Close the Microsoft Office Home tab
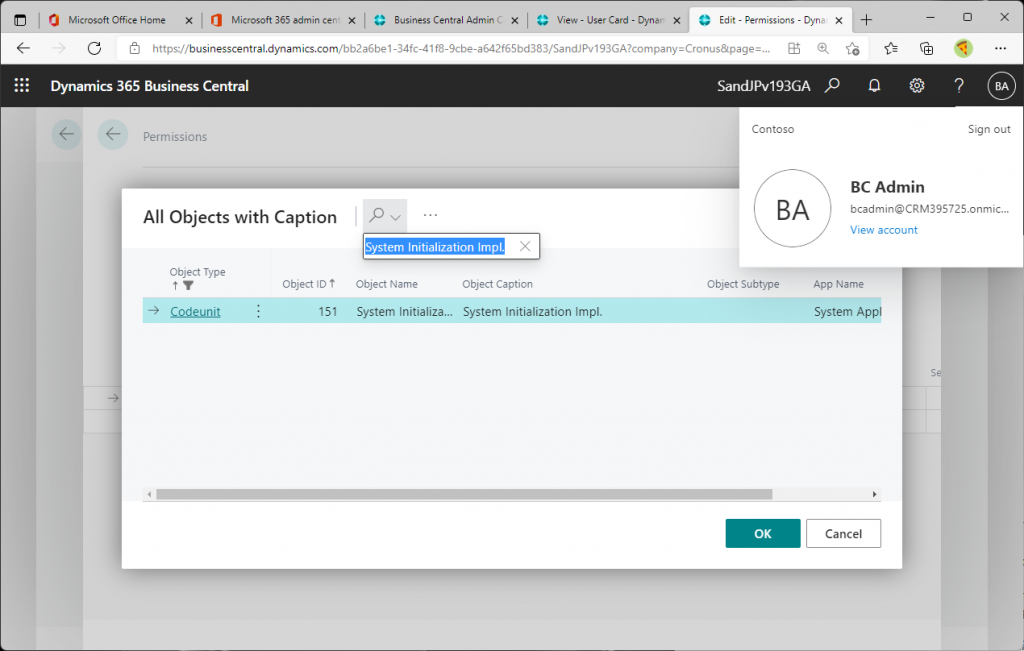The height and width of the screenshot is (651, 1024). 189,20
